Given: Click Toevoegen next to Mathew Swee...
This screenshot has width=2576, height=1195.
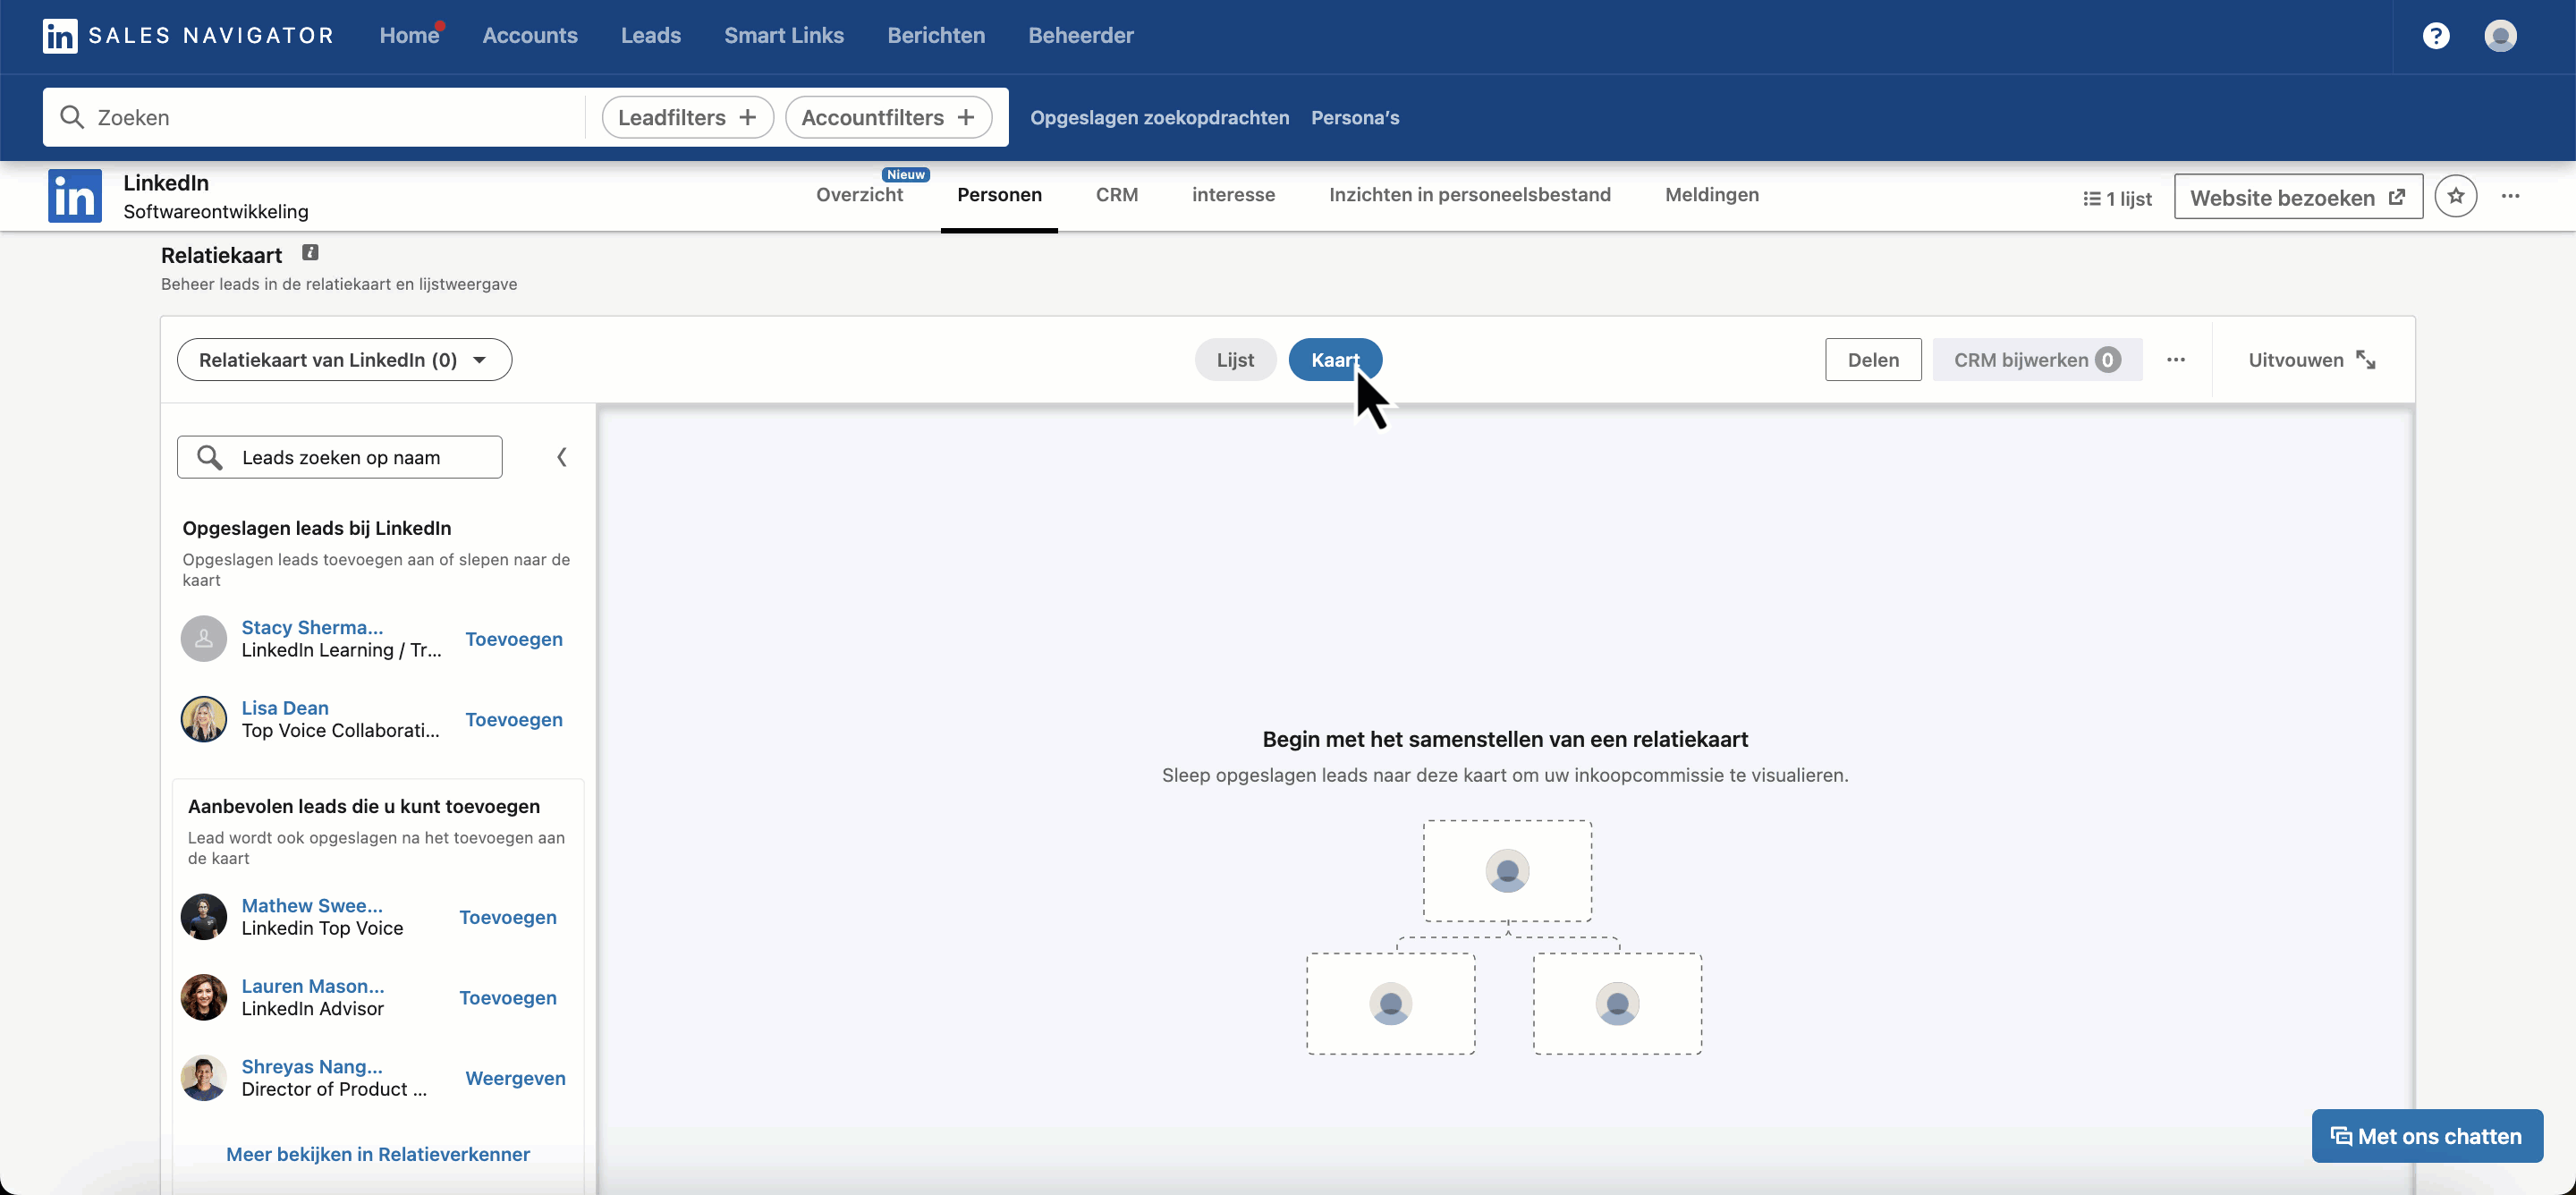Looking at the screenshot, I should 508,917.
